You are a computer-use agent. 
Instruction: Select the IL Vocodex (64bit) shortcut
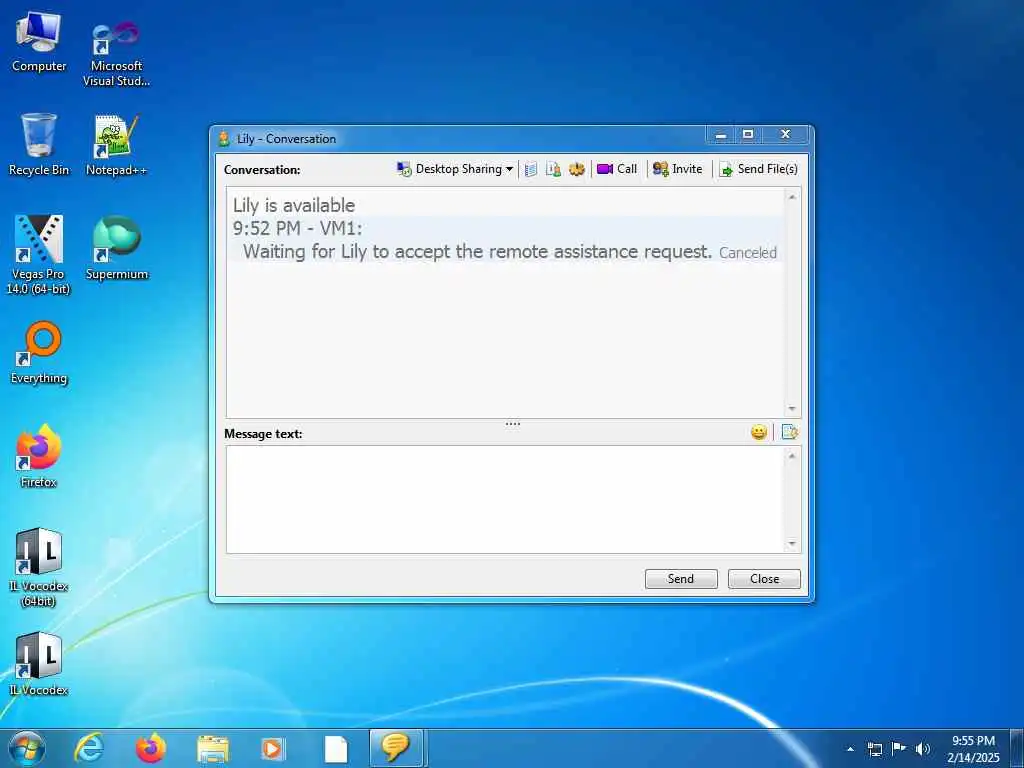pos(39,567)
